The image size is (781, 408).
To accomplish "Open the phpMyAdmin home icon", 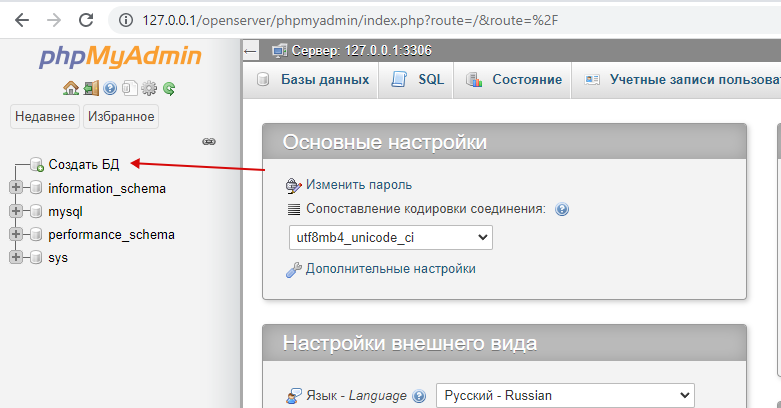I will (71, 89).
